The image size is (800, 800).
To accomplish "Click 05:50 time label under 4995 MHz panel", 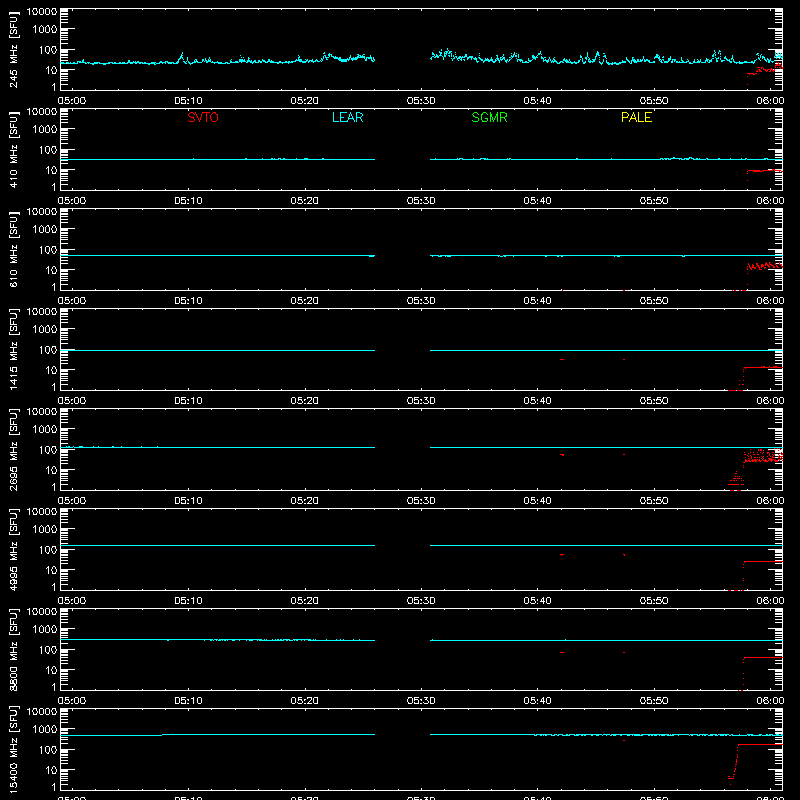I will pyautogui.click(x=654, y=601).
